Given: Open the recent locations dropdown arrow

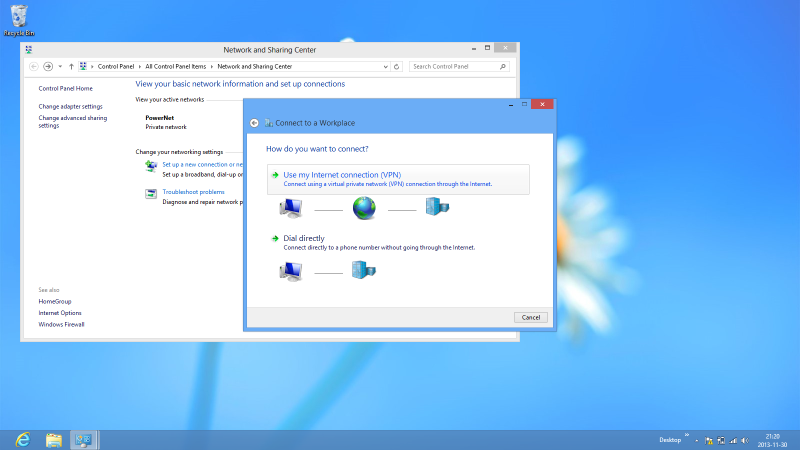Looking at the screenshot, I should (x=60, y=66).
